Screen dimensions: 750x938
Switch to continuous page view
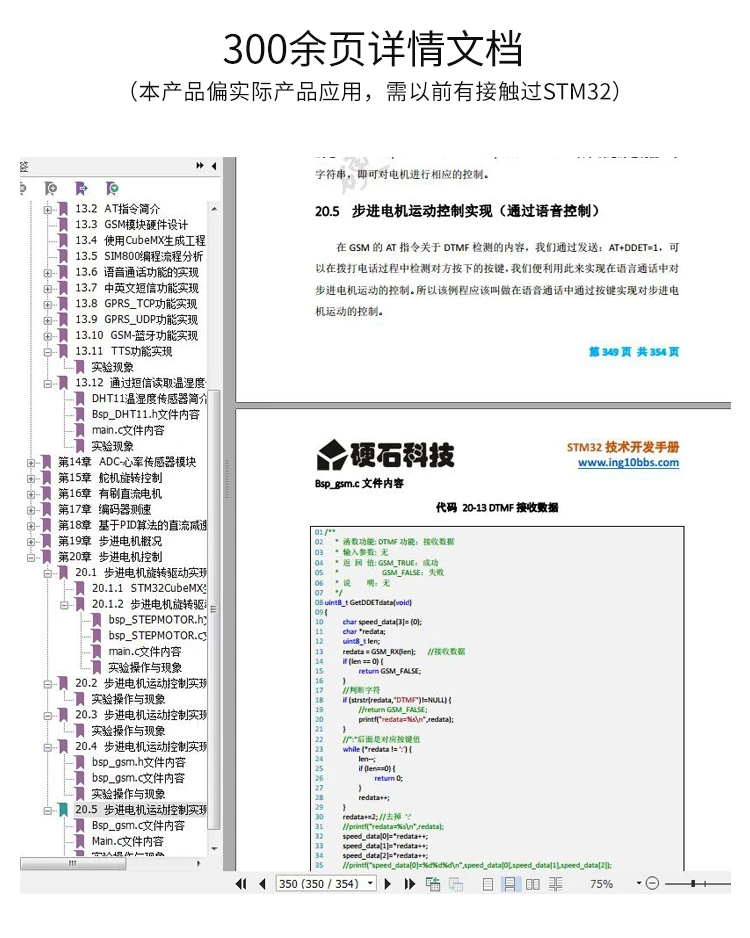pos(510,884)
